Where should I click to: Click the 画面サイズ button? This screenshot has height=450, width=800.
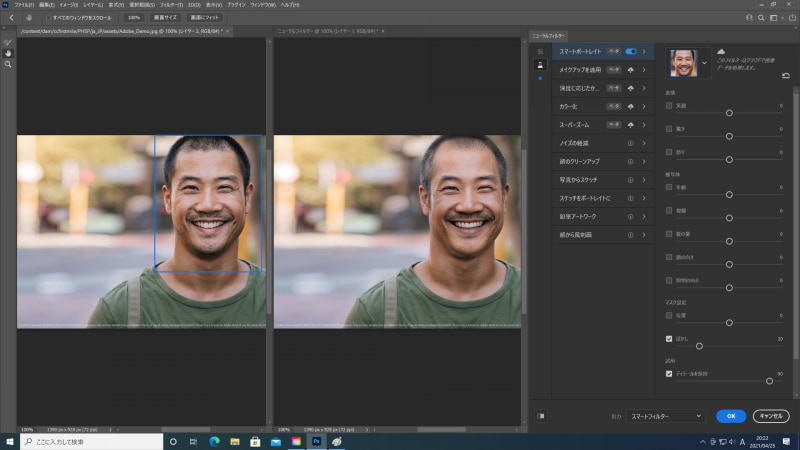point(165,17)
